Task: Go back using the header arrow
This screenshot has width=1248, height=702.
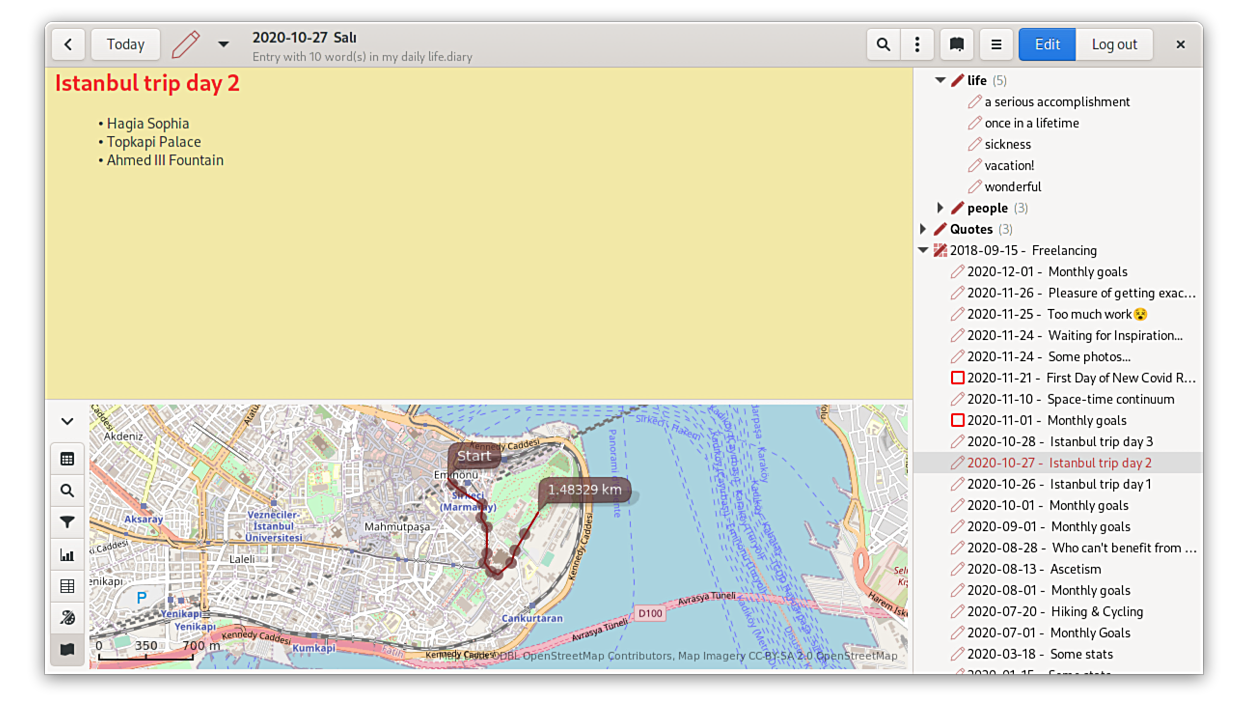Action: 68,44
